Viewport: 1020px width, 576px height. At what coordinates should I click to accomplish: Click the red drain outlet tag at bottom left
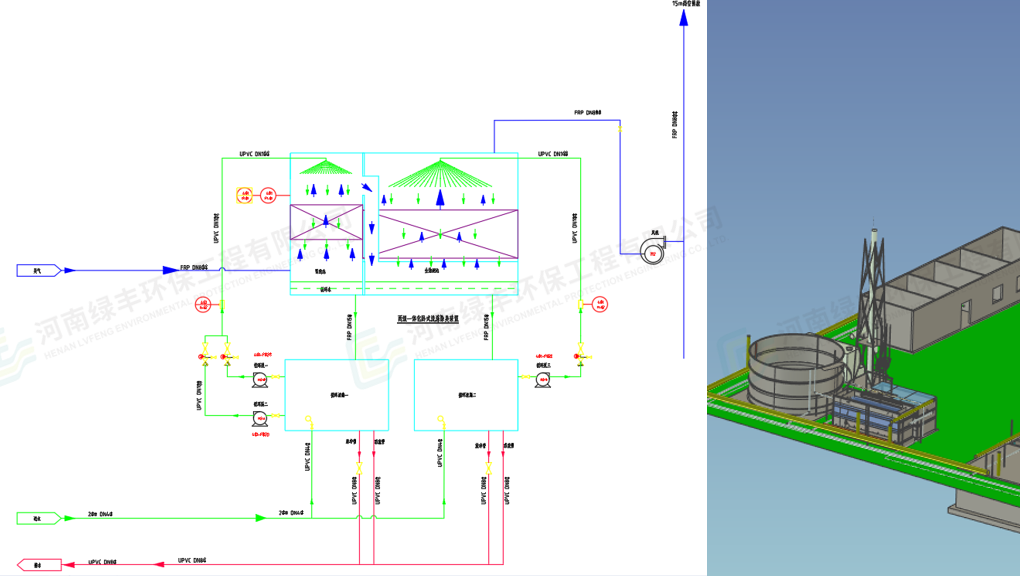point(39,566)
